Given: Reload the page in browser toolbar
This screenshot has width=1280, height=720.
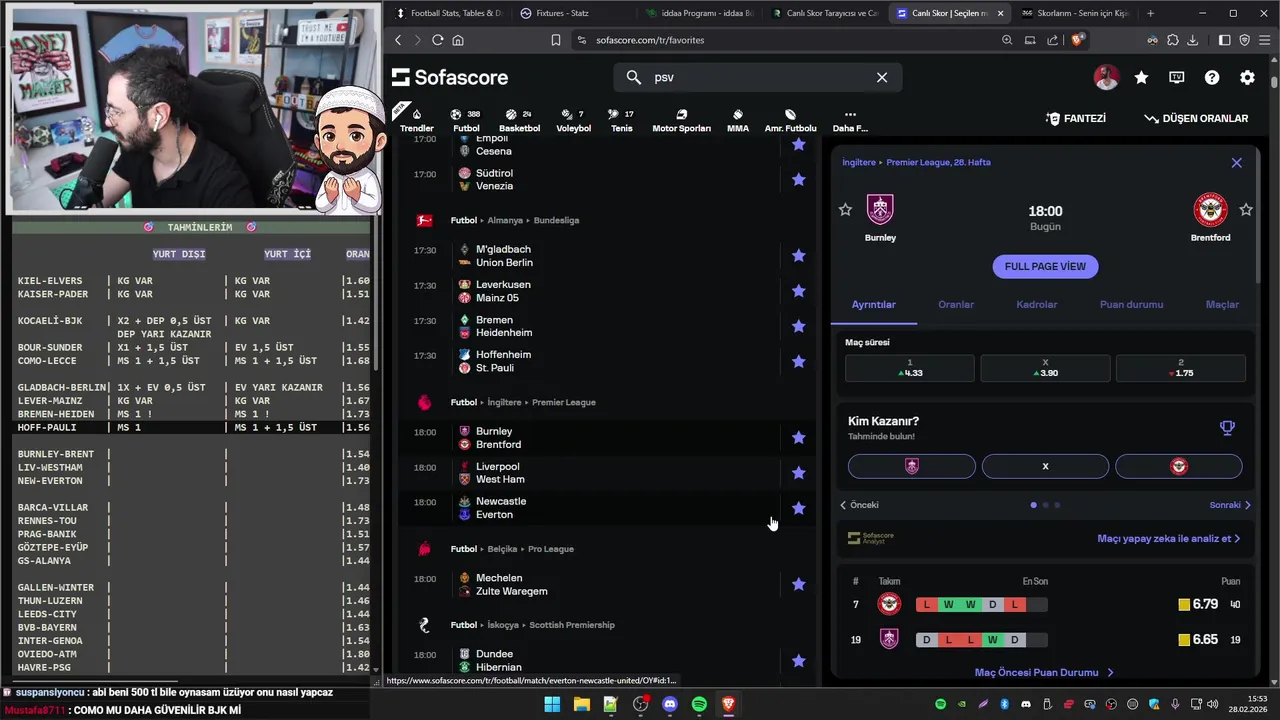Looking at the screenshot, I should 437,40.
